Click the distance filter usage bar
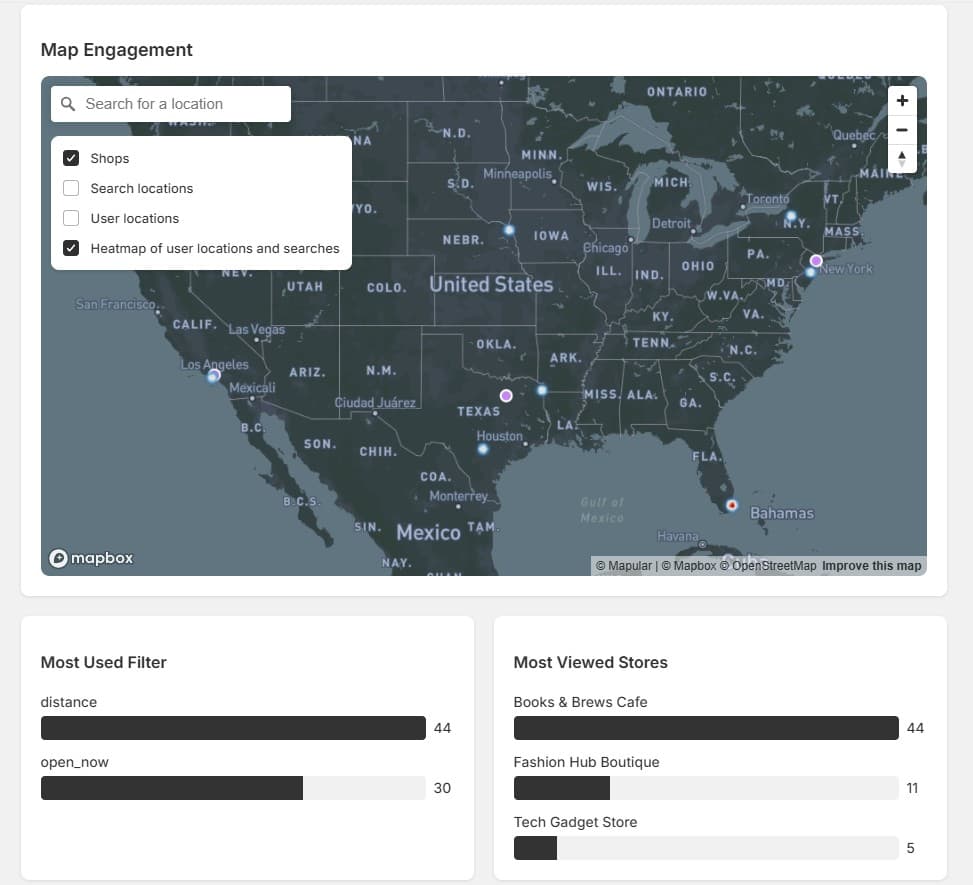Viewport: 973px width, 885px height. coord(232,728)
